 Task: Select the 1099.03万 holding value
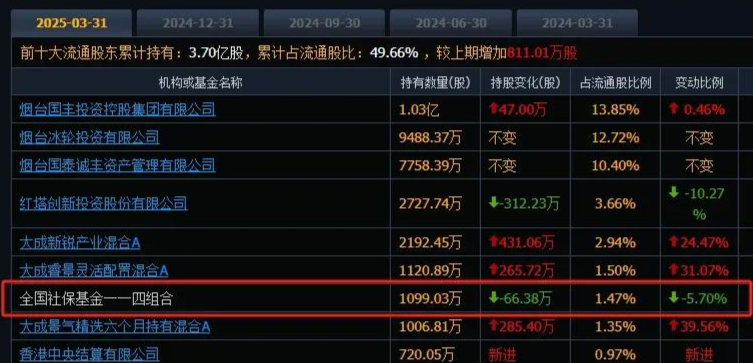point(430,299)
